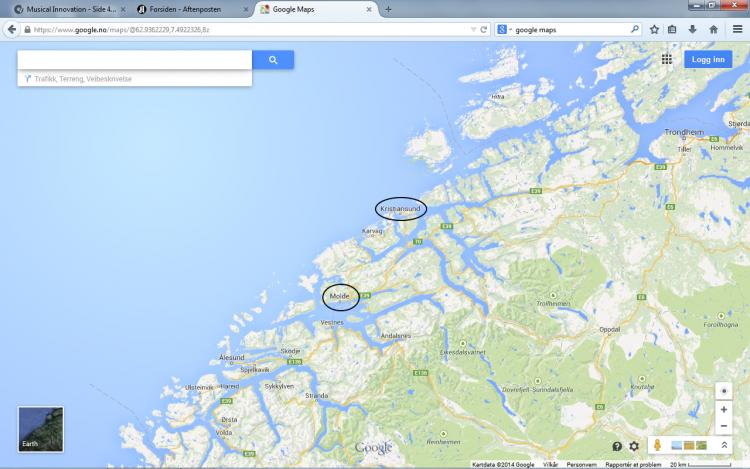Click Molde label on map
The image size is (750, 469).
click(340, 296)
